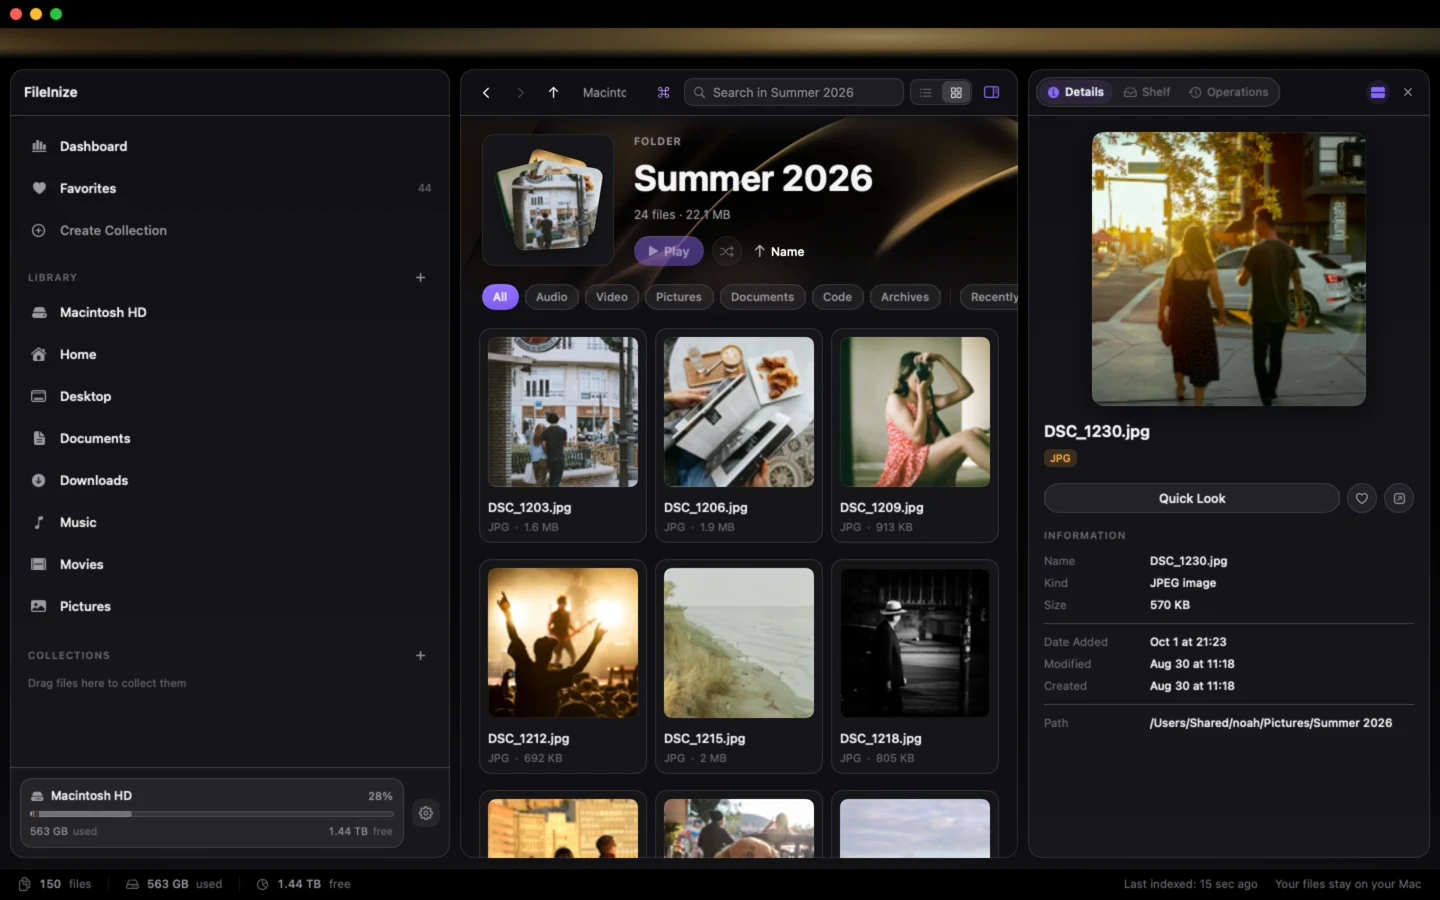The height and width of the screenshot is (900, 1440).
Task: Open DSC_1230.jpg in external app icon
Action: point(1399,498)
